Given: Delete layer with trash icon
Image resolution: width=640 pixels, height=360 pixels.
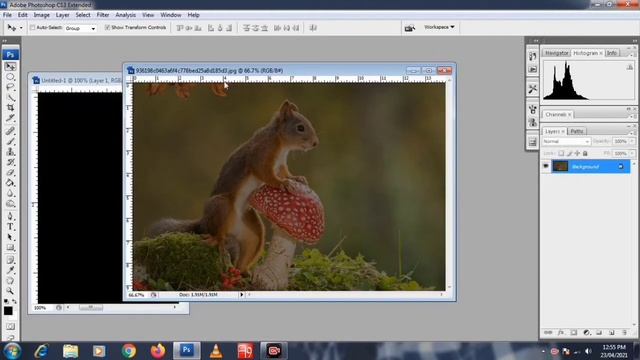Looking at the screenshot, I should pyautogui.click(x=624, y=333).
